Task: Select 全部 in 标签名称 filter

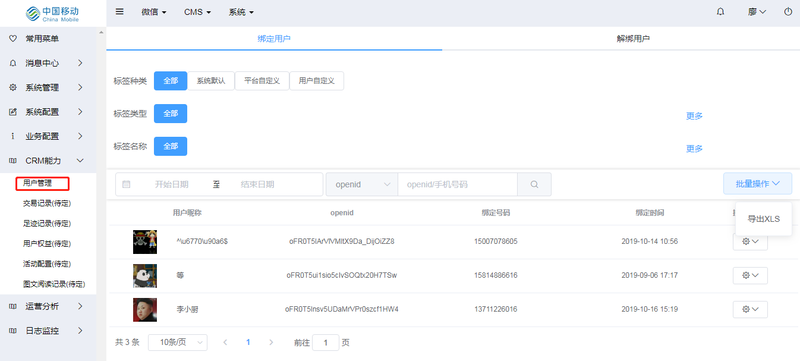Action: tap(170, 146)
